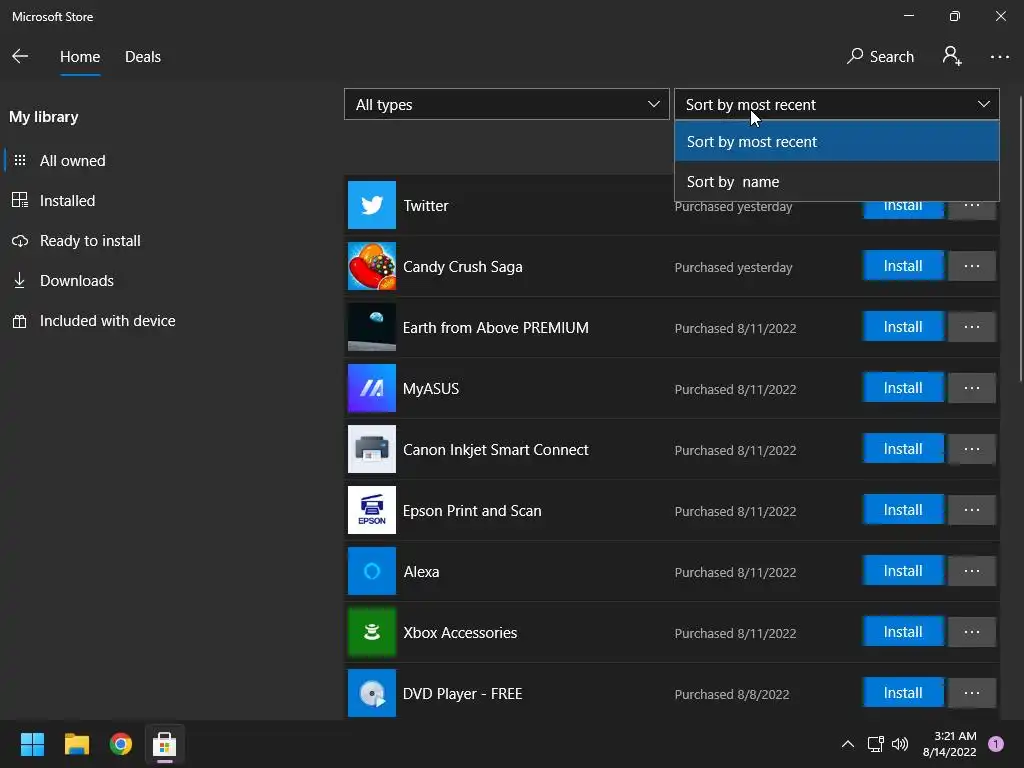1024x768 pixels.
Task: Click the Included with device gift icon
Action: coord(20,321)
